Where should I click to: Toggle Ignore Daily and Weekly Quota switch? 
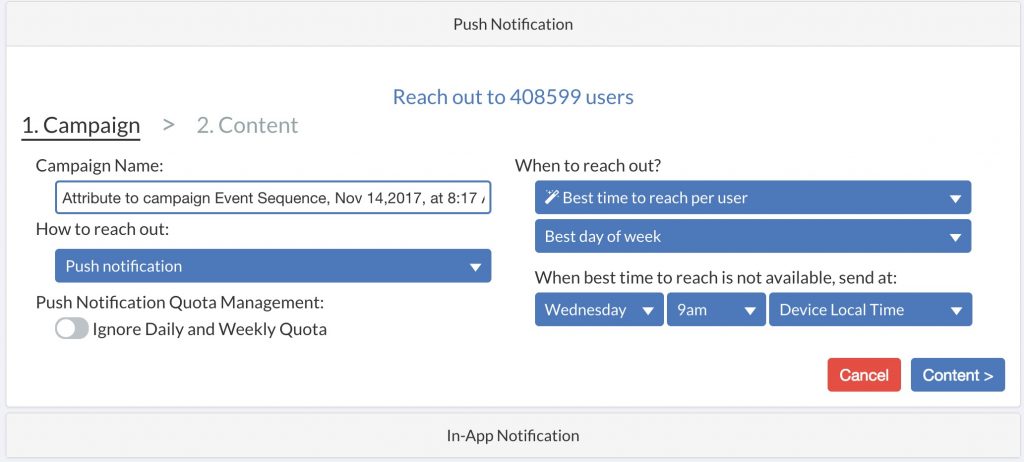[72, 328]
